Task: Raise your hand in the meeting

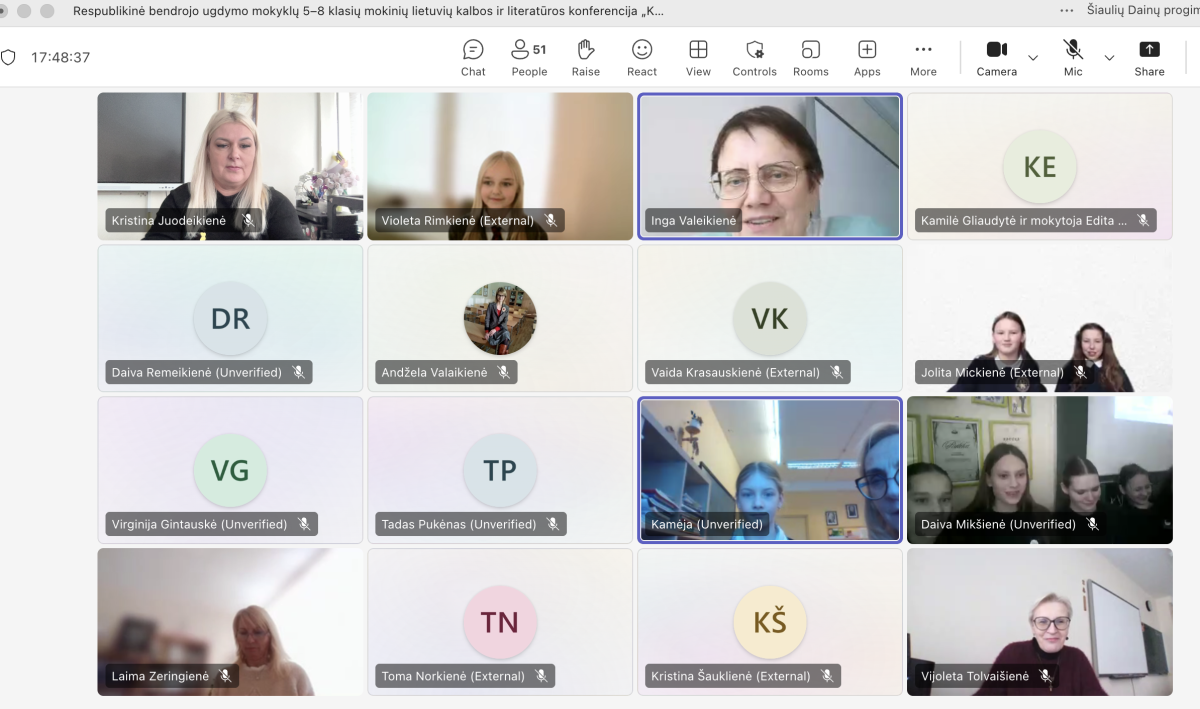Action: pos(586,57)
